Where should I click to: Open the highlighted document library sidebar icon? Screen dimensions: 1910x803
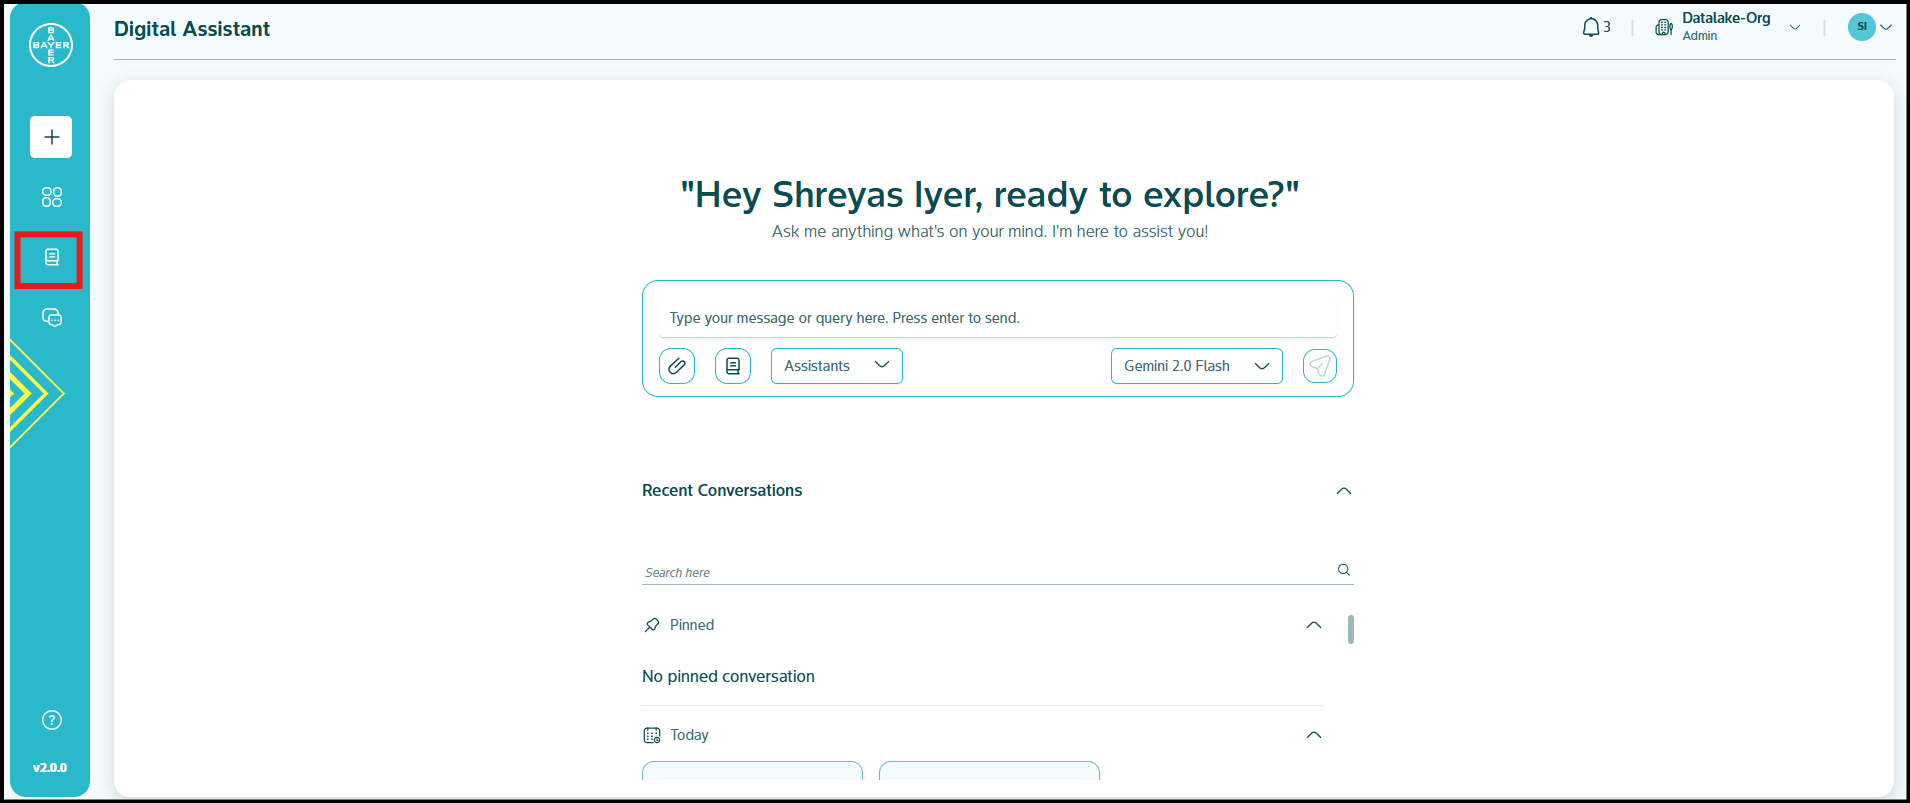coord(52,258)
